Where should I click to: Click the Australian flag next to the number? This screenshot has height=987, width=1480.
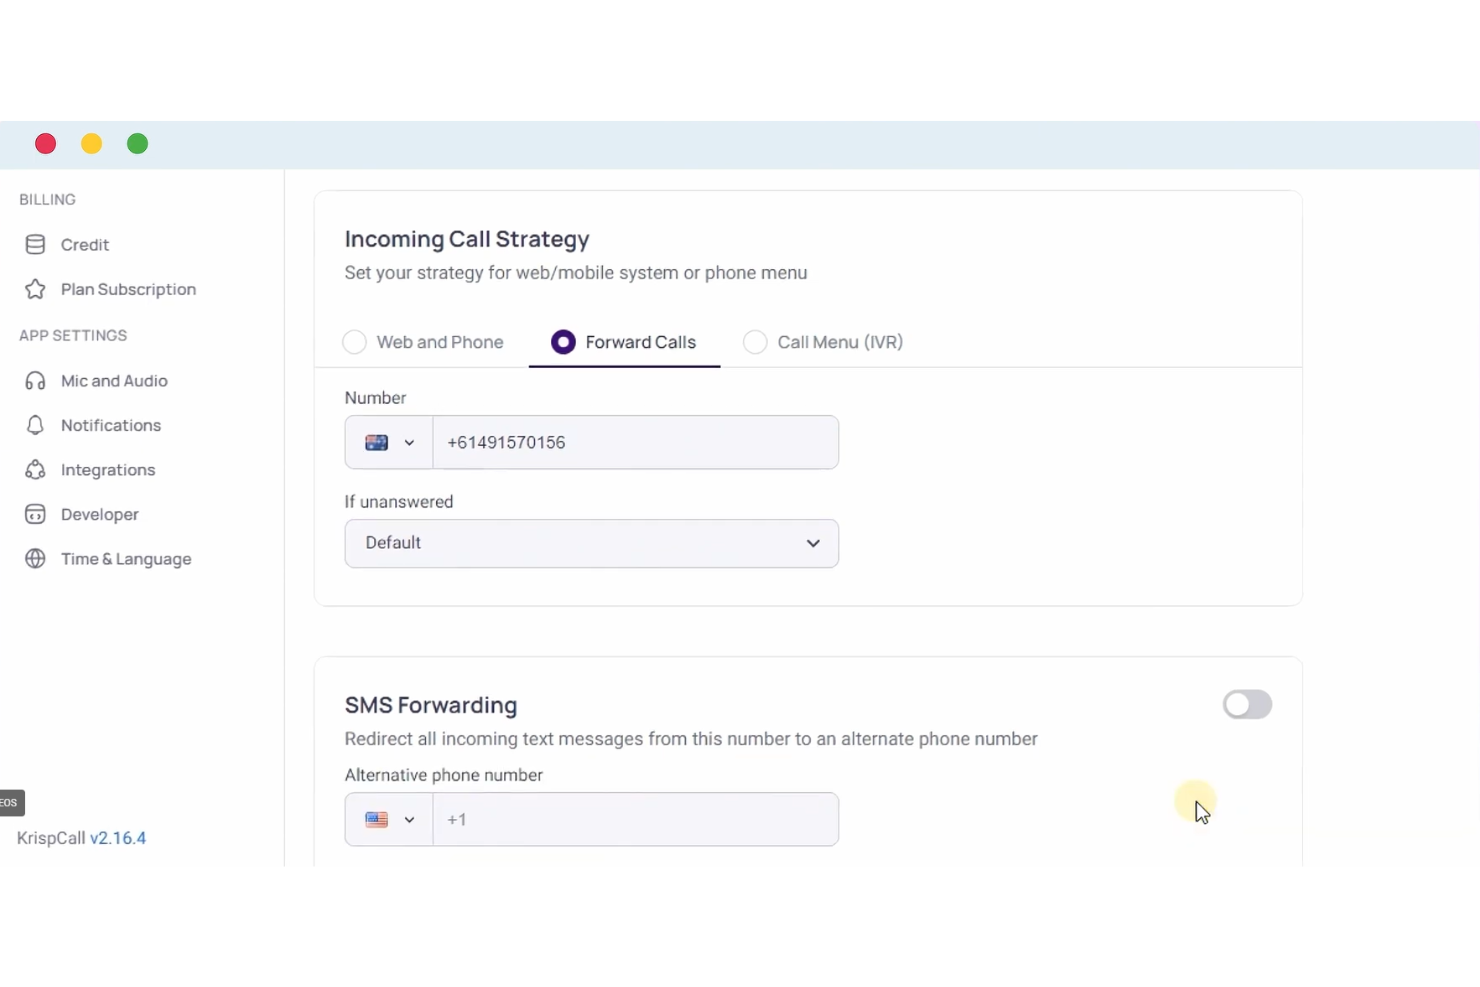pos(378,442)
